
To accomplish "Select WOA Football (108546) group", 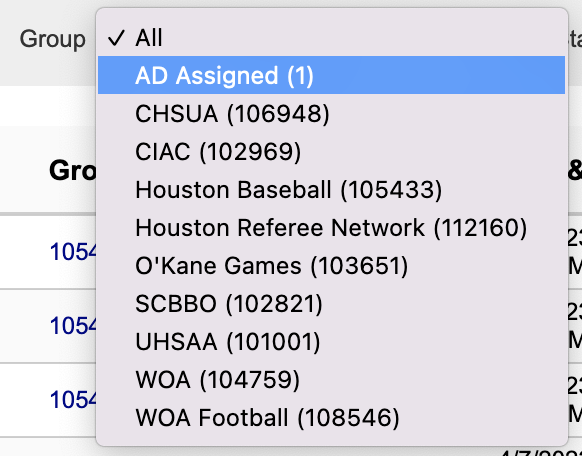I will pos(331,417).
